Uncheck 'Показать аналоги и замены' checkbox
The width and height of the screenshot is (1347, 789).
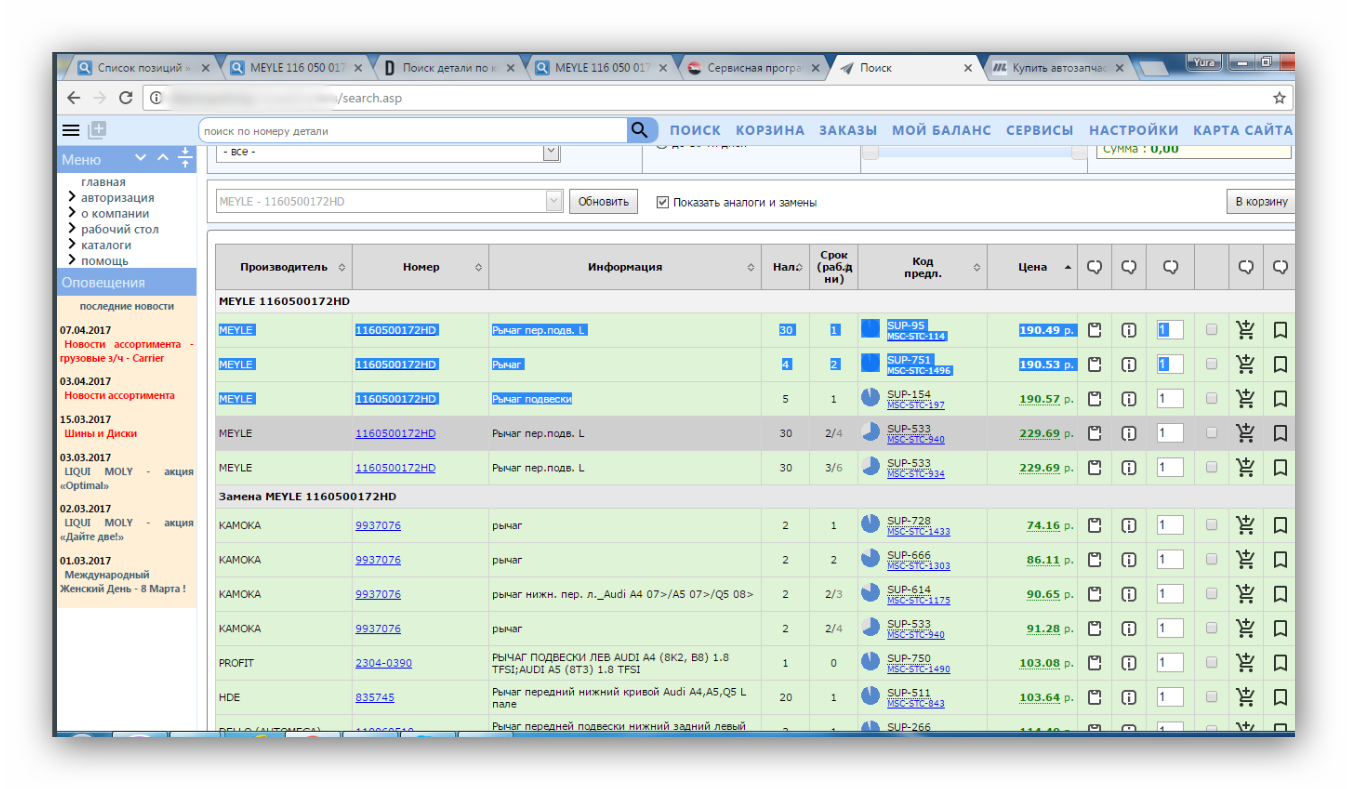(x=662, y=202)
